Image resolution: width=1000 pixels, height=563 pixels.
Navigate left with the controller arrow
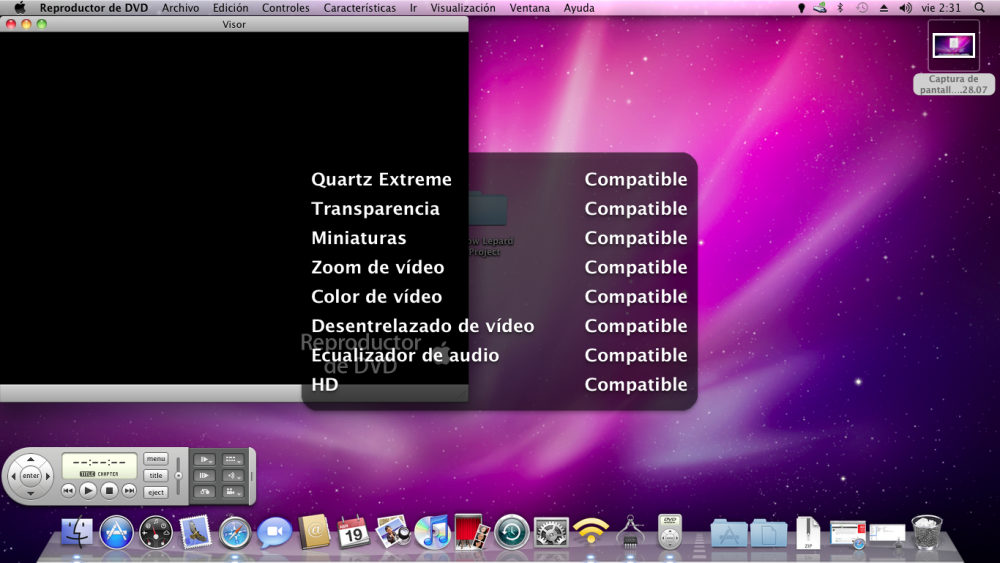click(13, 476)
